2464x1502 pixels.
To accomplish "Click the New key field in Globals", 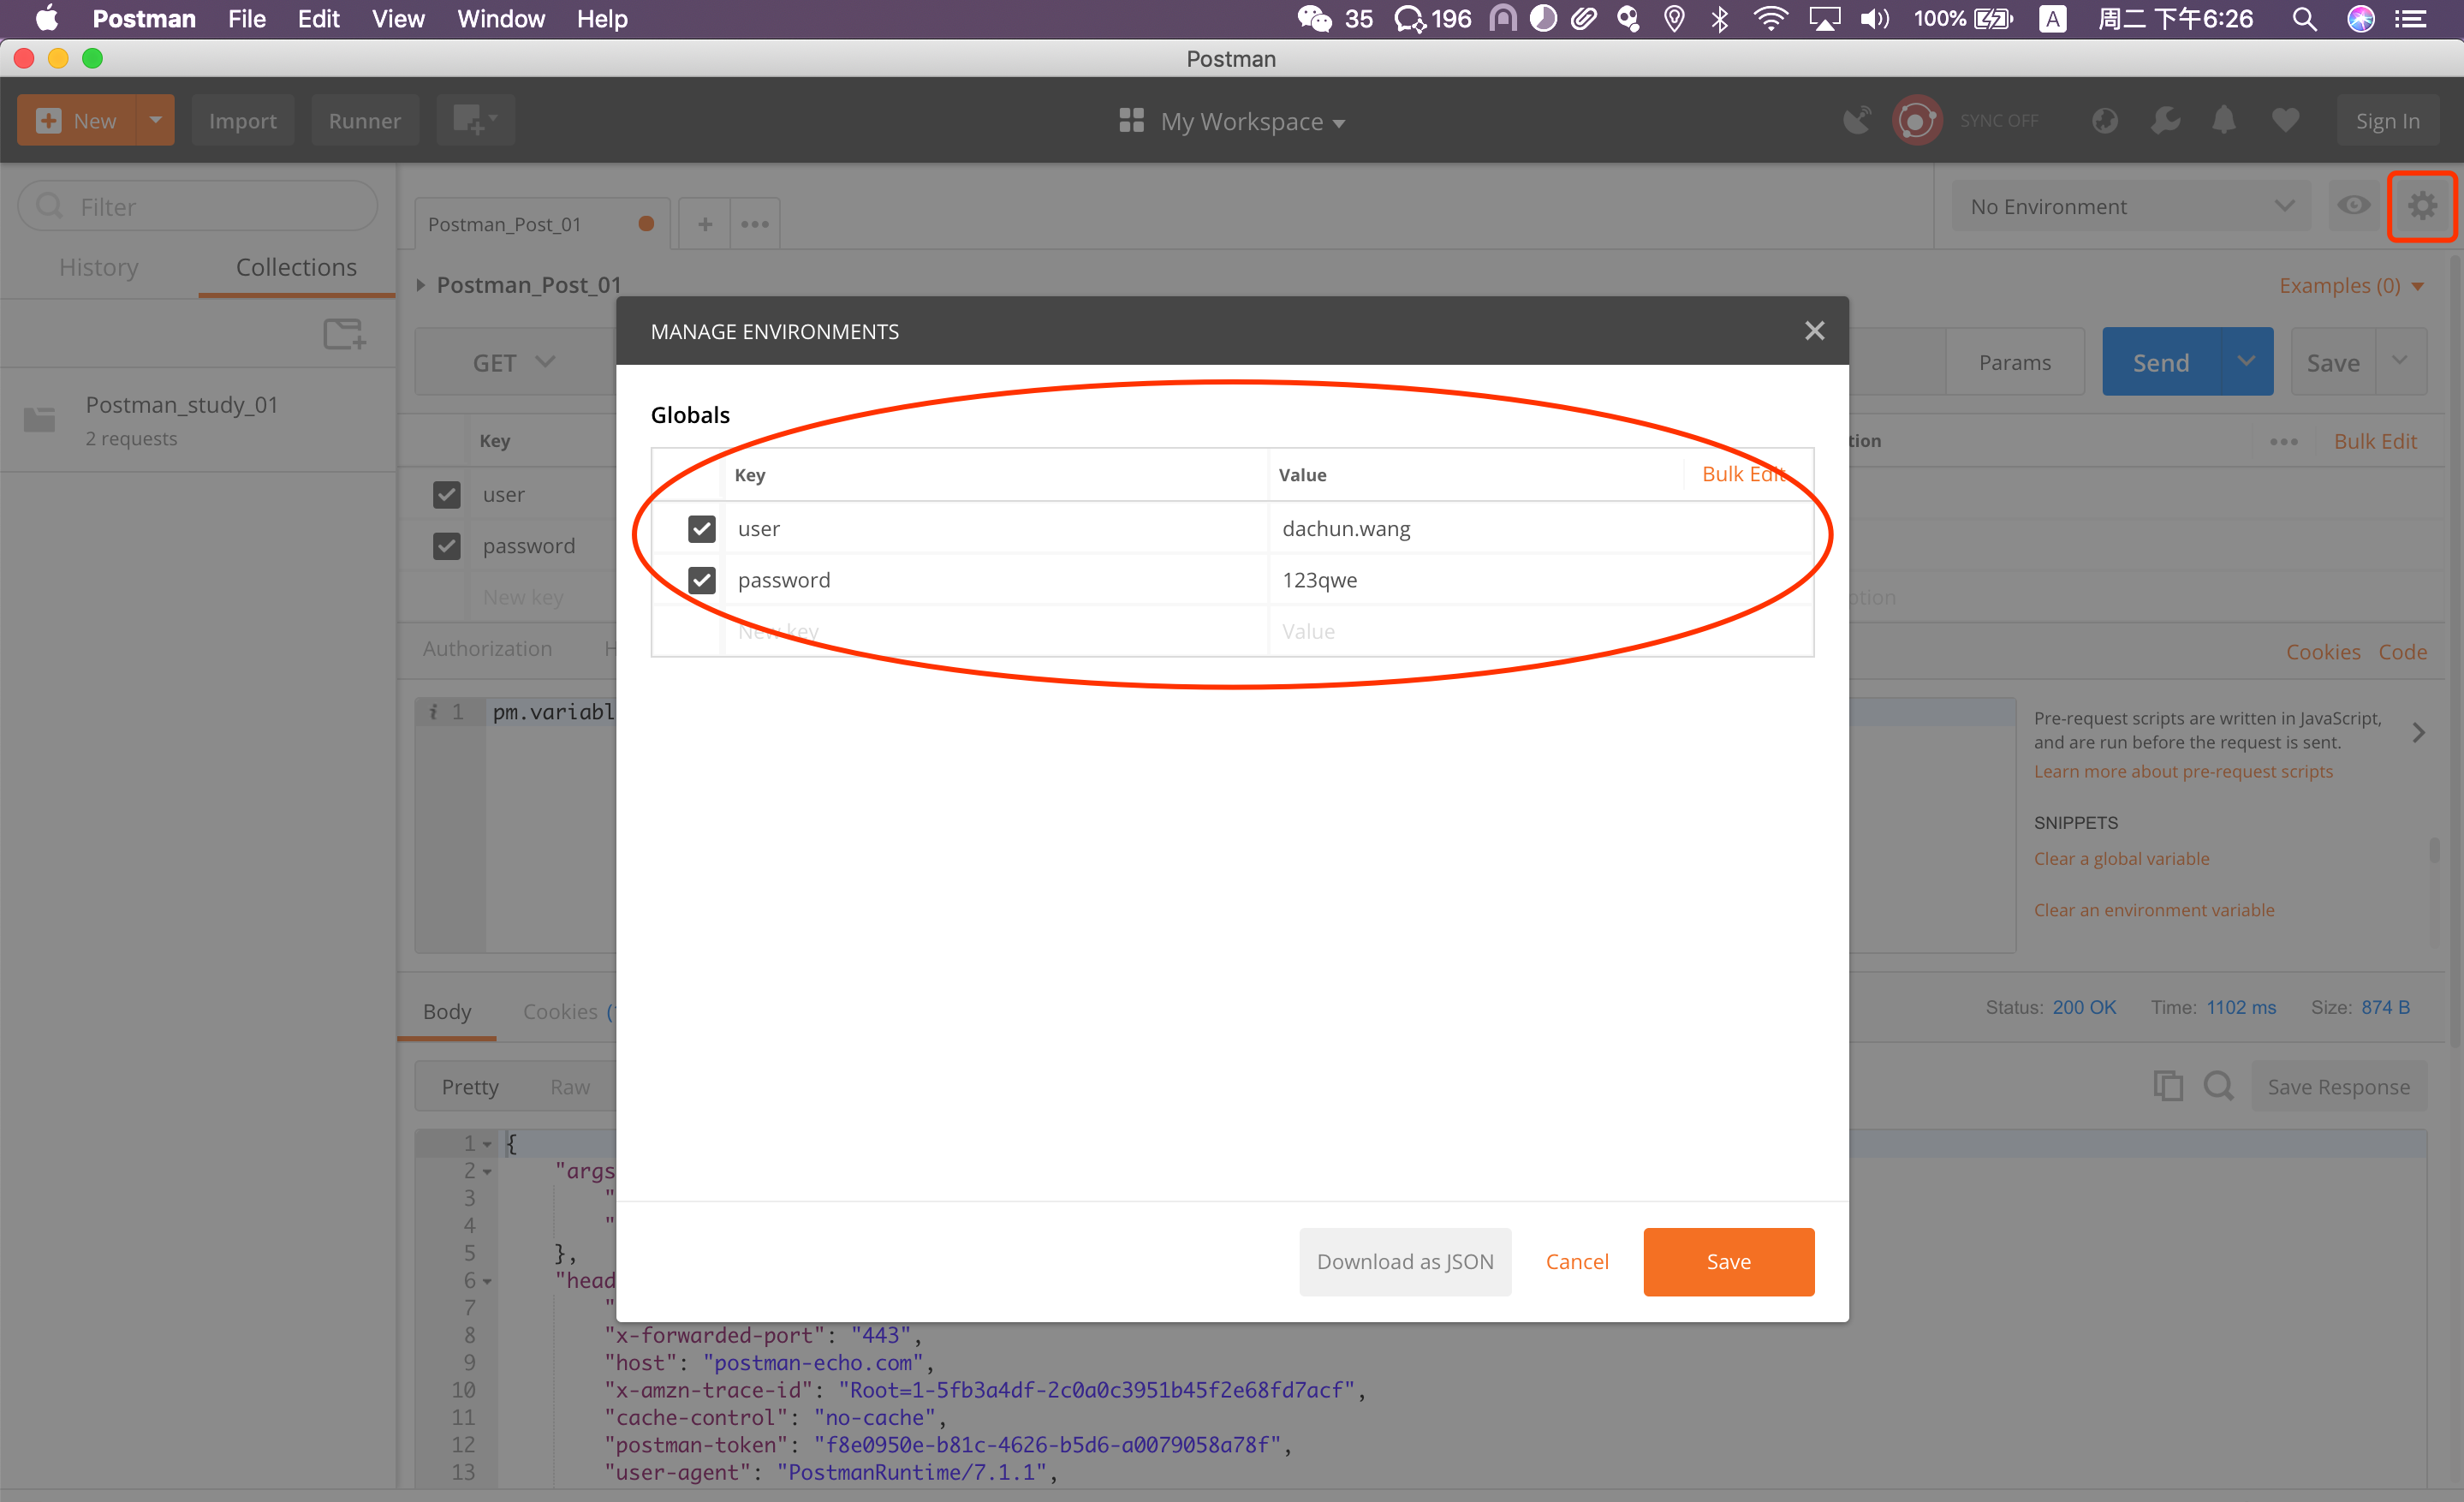I will [x=995, y=631].
